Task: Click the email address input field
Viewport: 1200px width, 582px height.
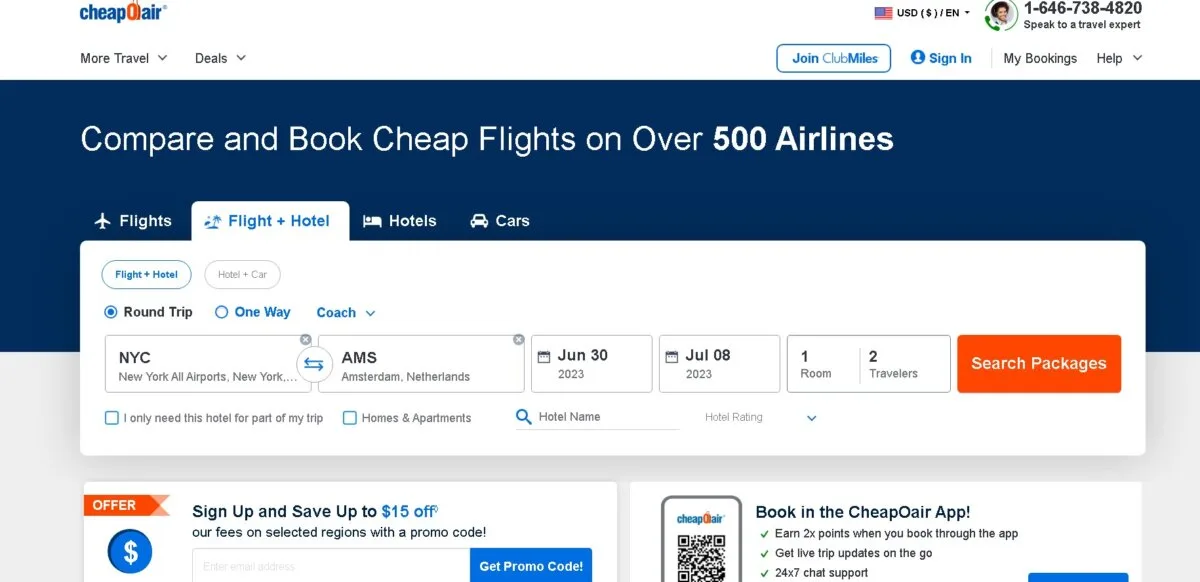Action: [x=331, y=566]
